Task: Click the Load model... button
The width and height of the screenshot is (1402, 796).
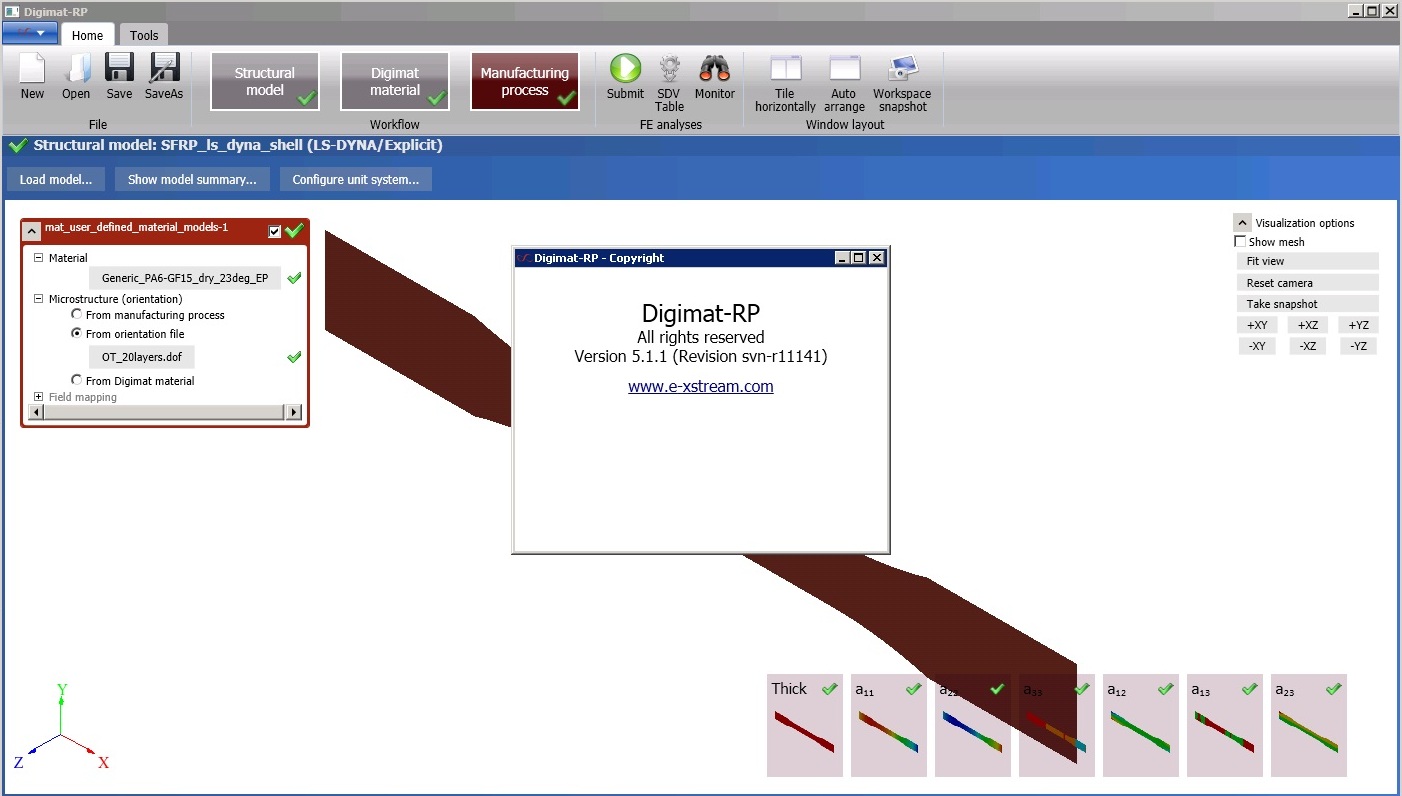Action: [x=56, y=180]
